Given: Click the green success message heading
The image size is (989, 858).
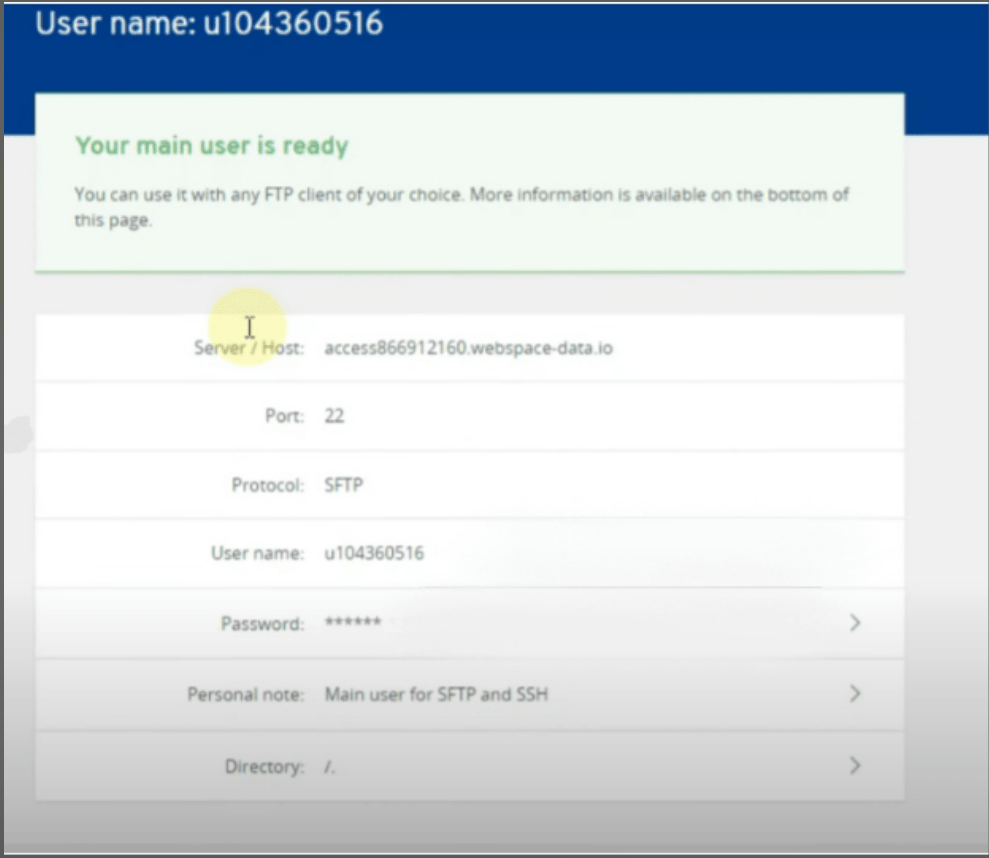Looking at the screenshot, I should pyautogui.click(x=212, y=145).
